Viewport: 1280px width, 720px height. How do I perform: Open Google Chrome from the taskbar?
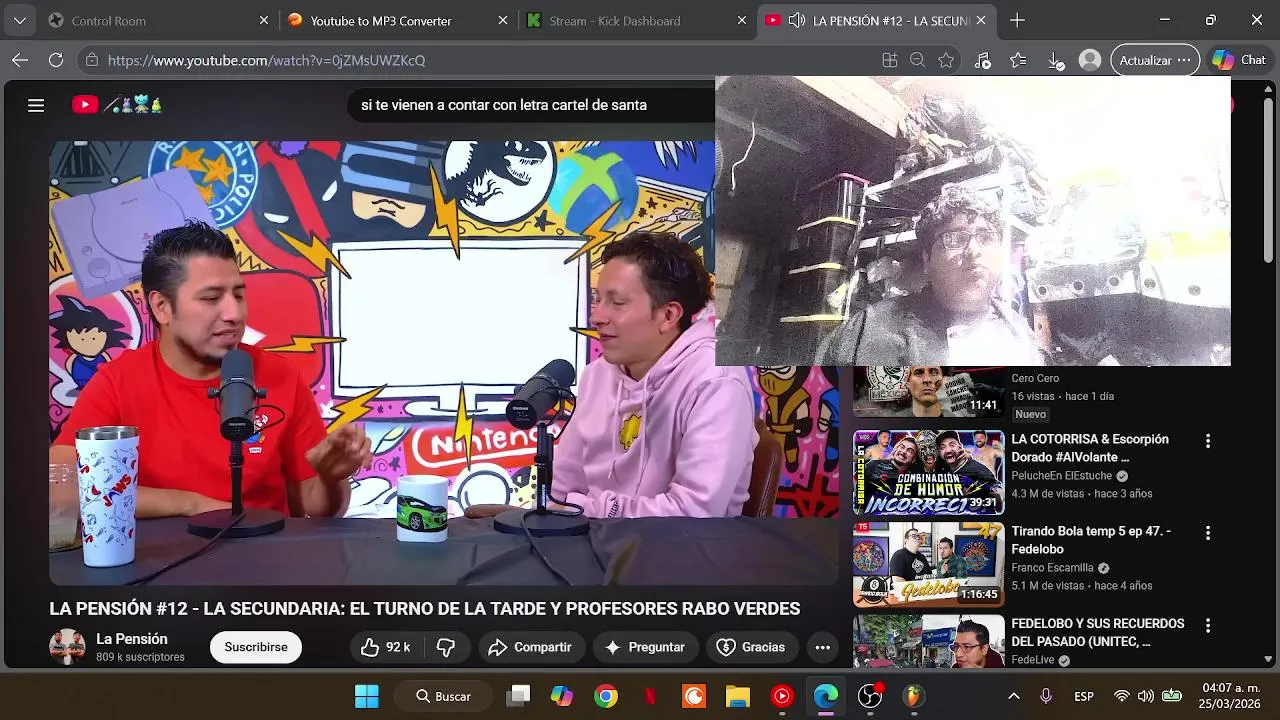(x=606, y=696)
